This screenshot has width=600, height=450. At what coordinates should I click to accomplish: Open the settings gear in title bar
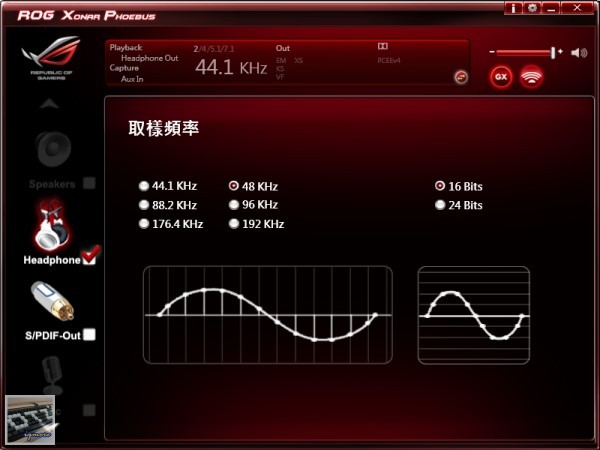coord(532,8)
